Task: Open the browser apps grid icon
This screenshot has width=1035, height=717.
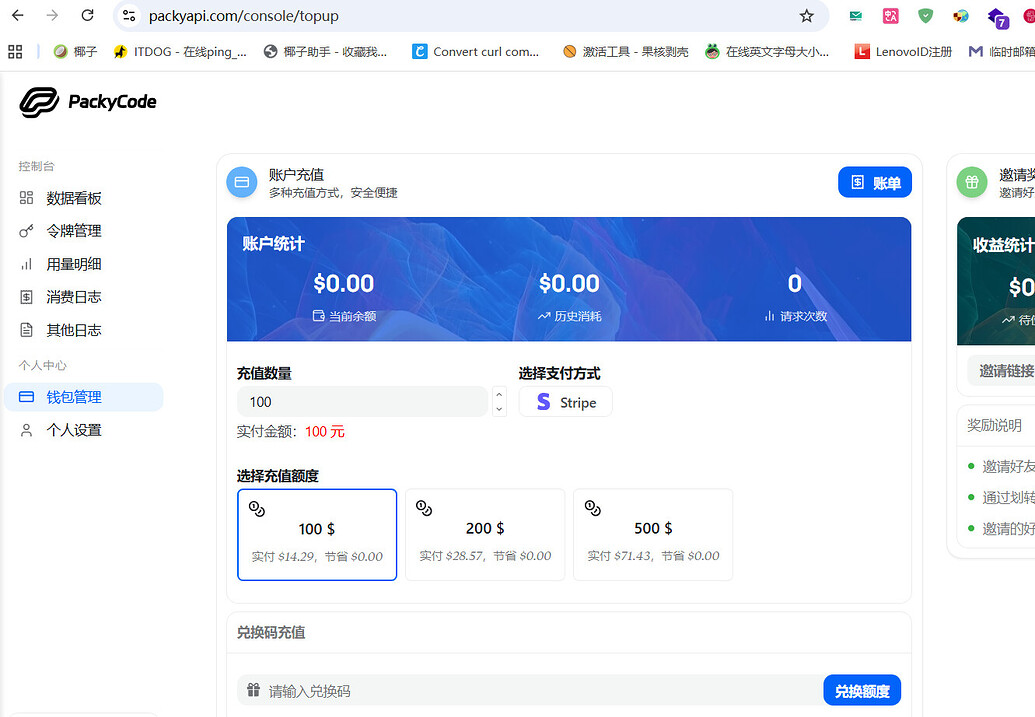Action: (x=15, y=51)
